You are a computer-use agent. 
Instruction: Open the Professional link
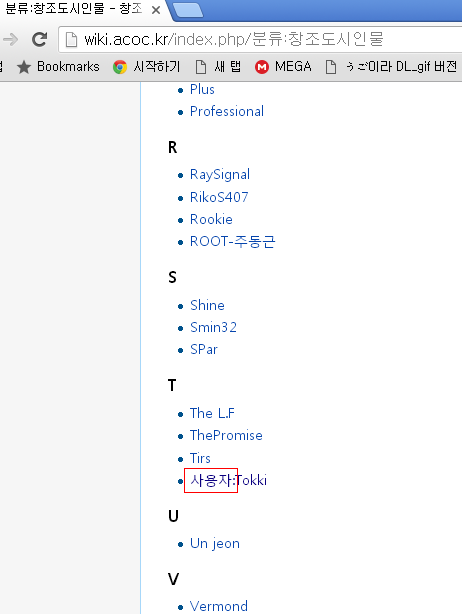click(227, 112)
